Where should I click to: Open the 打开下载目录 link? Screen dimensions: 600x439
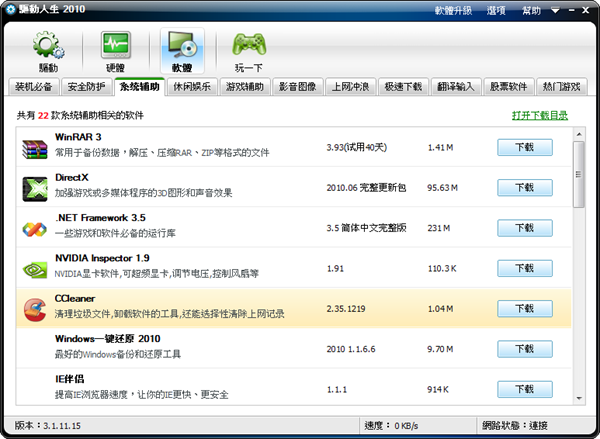click(540, 116)
